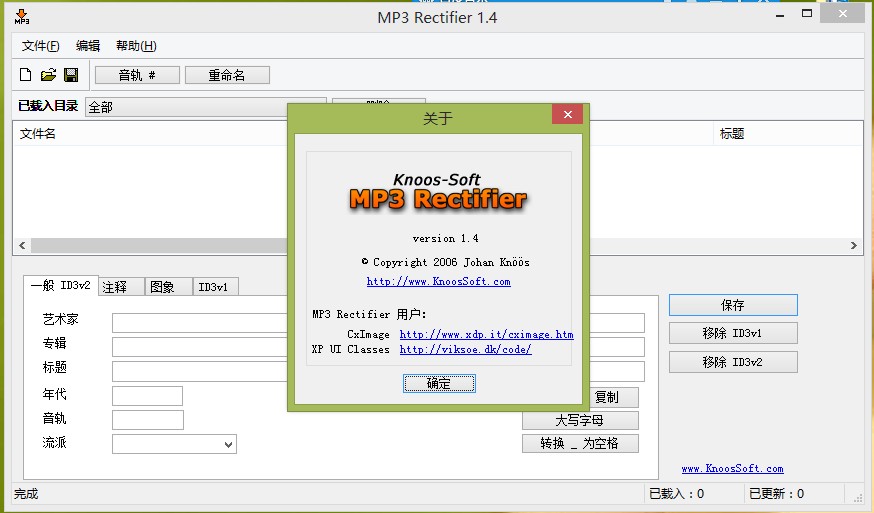Image resolution: width=874 pixels, height=513 pixels.
Task: Click the 音轨 input field
Action: (148, 420)
